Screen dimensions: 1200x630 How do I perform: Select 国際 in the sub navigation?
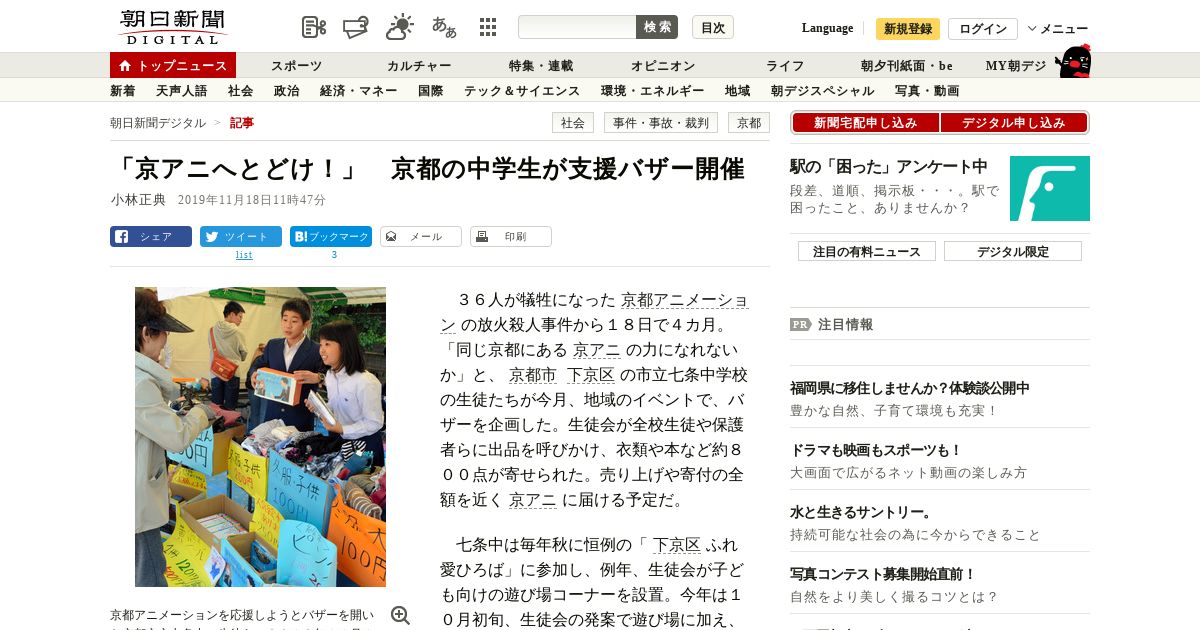pos(431,91)
